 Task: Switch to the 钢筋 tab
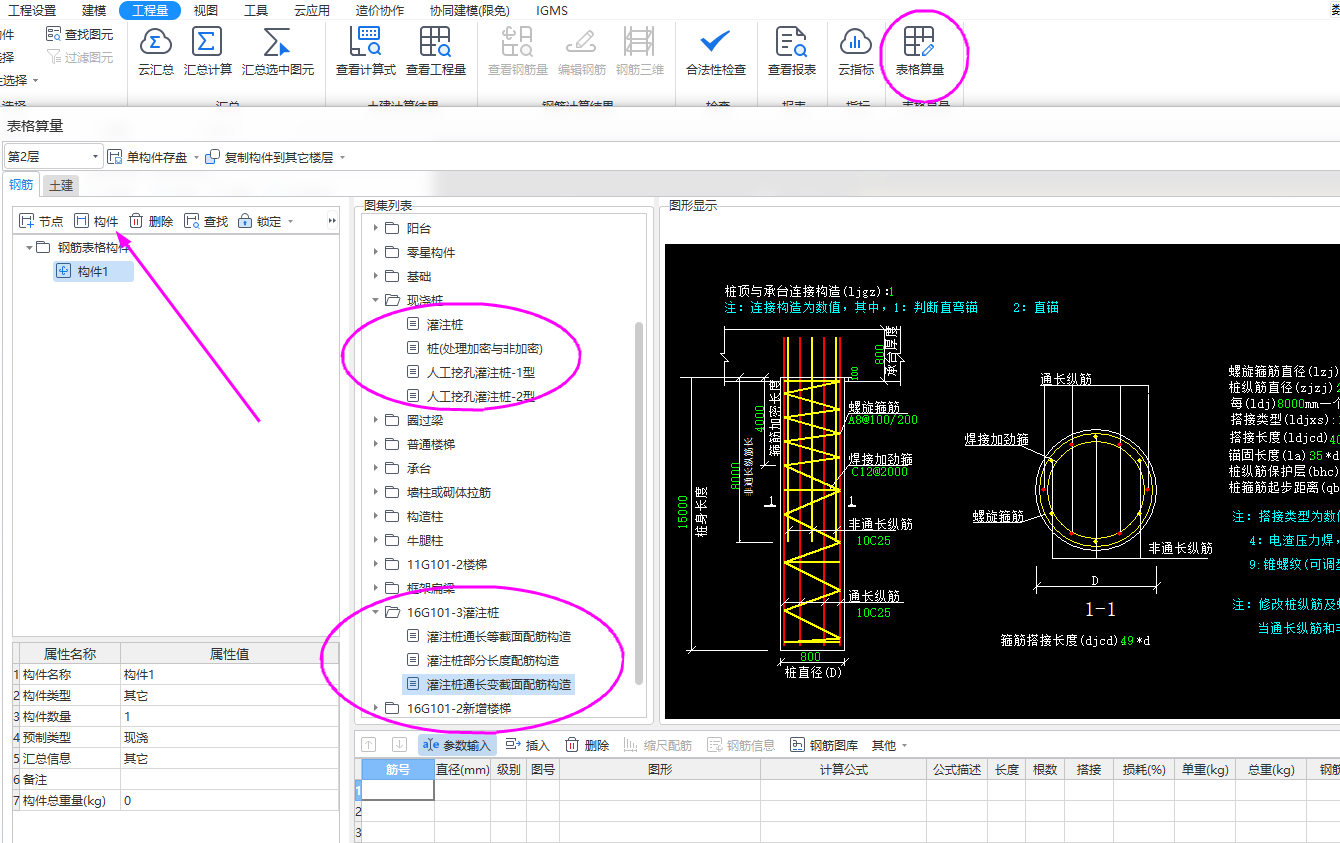(21, 185)
